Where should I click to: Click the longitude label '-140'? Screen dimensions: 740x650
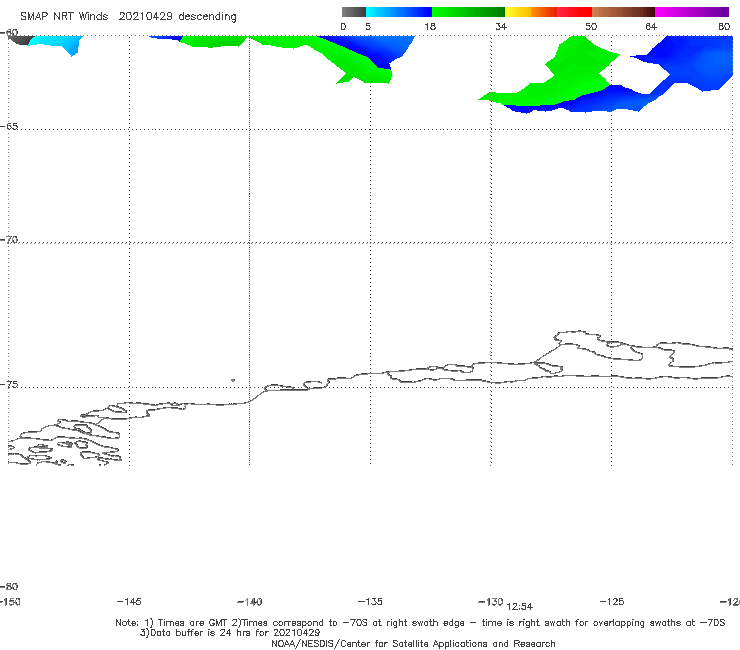250,601
